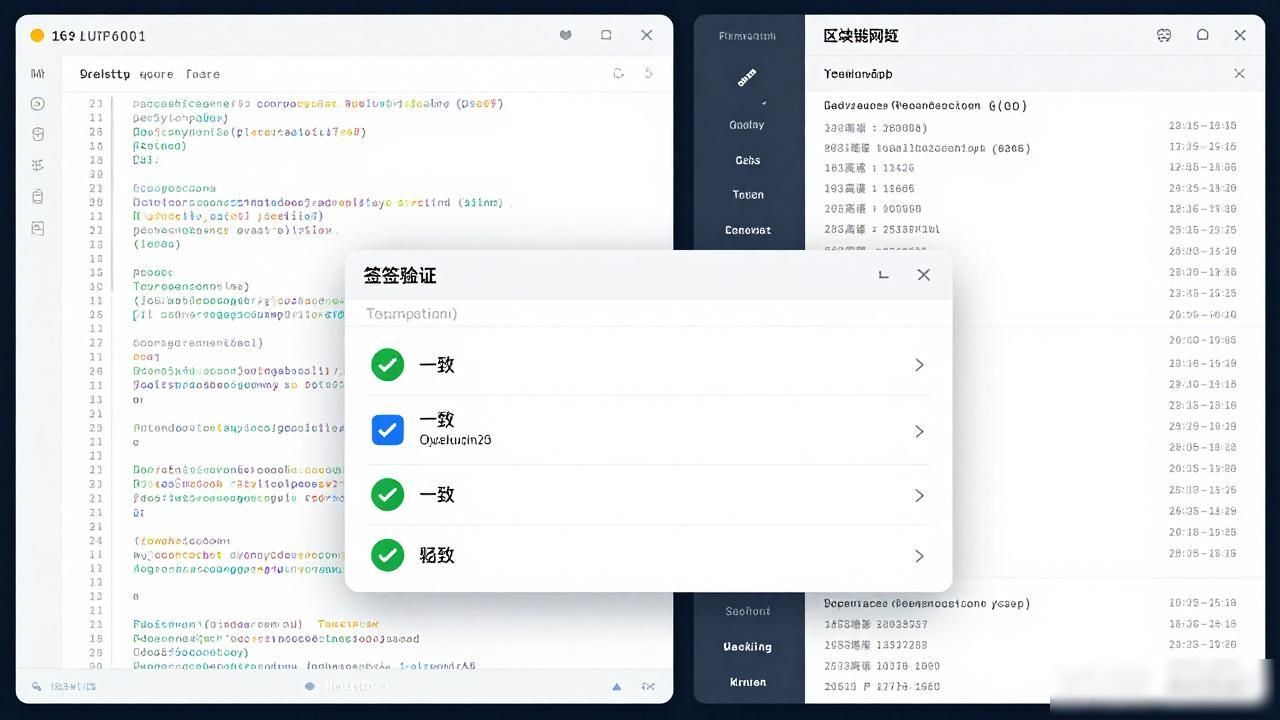Image resolution: width=1280 pixels, height=720 pixels.
Task: Click the Teanionapp panel heading
Action: [x=858, y=73]
